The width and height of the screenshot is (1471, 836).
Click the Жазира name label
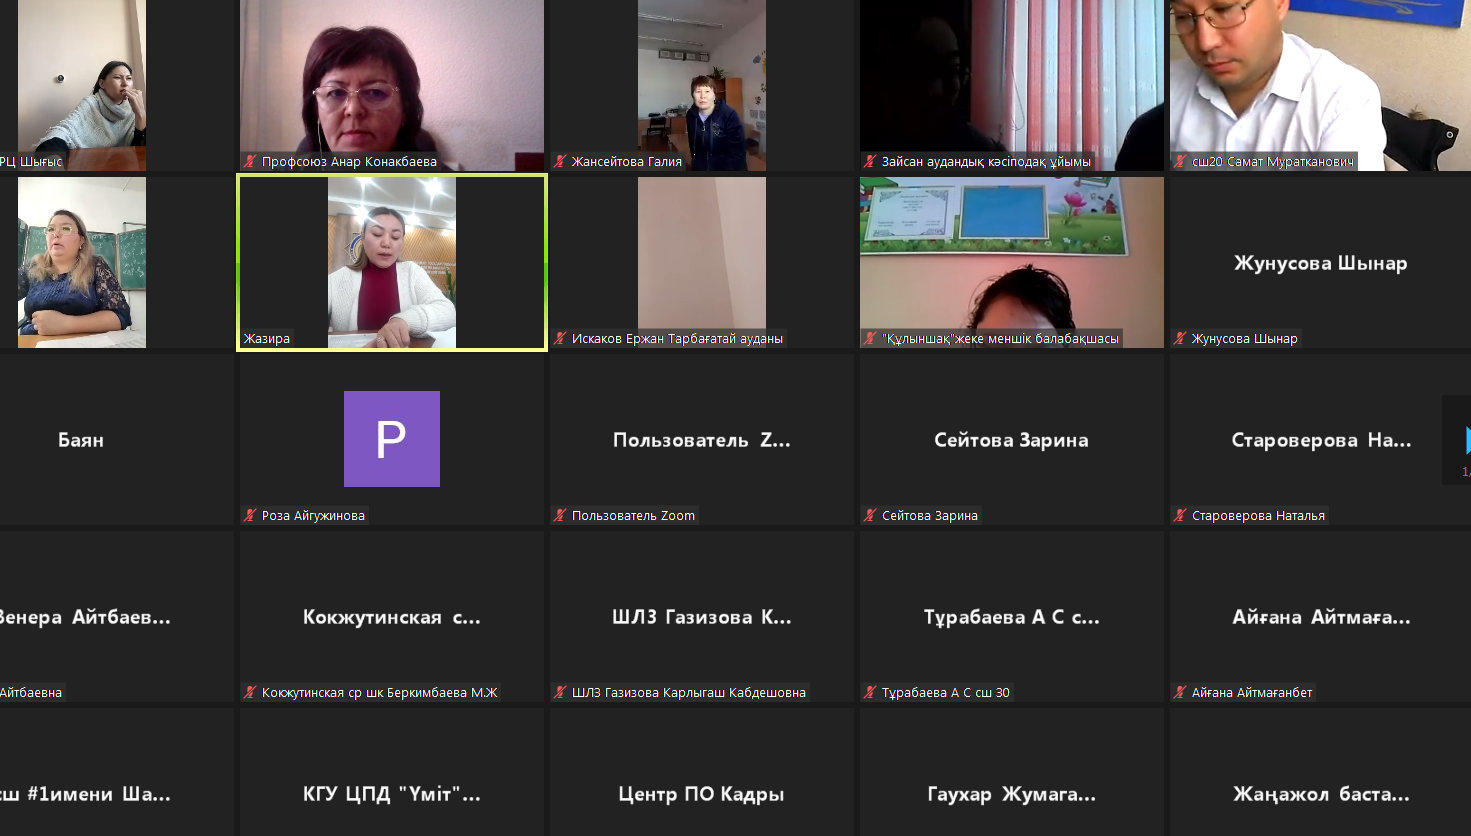(267, 338)
